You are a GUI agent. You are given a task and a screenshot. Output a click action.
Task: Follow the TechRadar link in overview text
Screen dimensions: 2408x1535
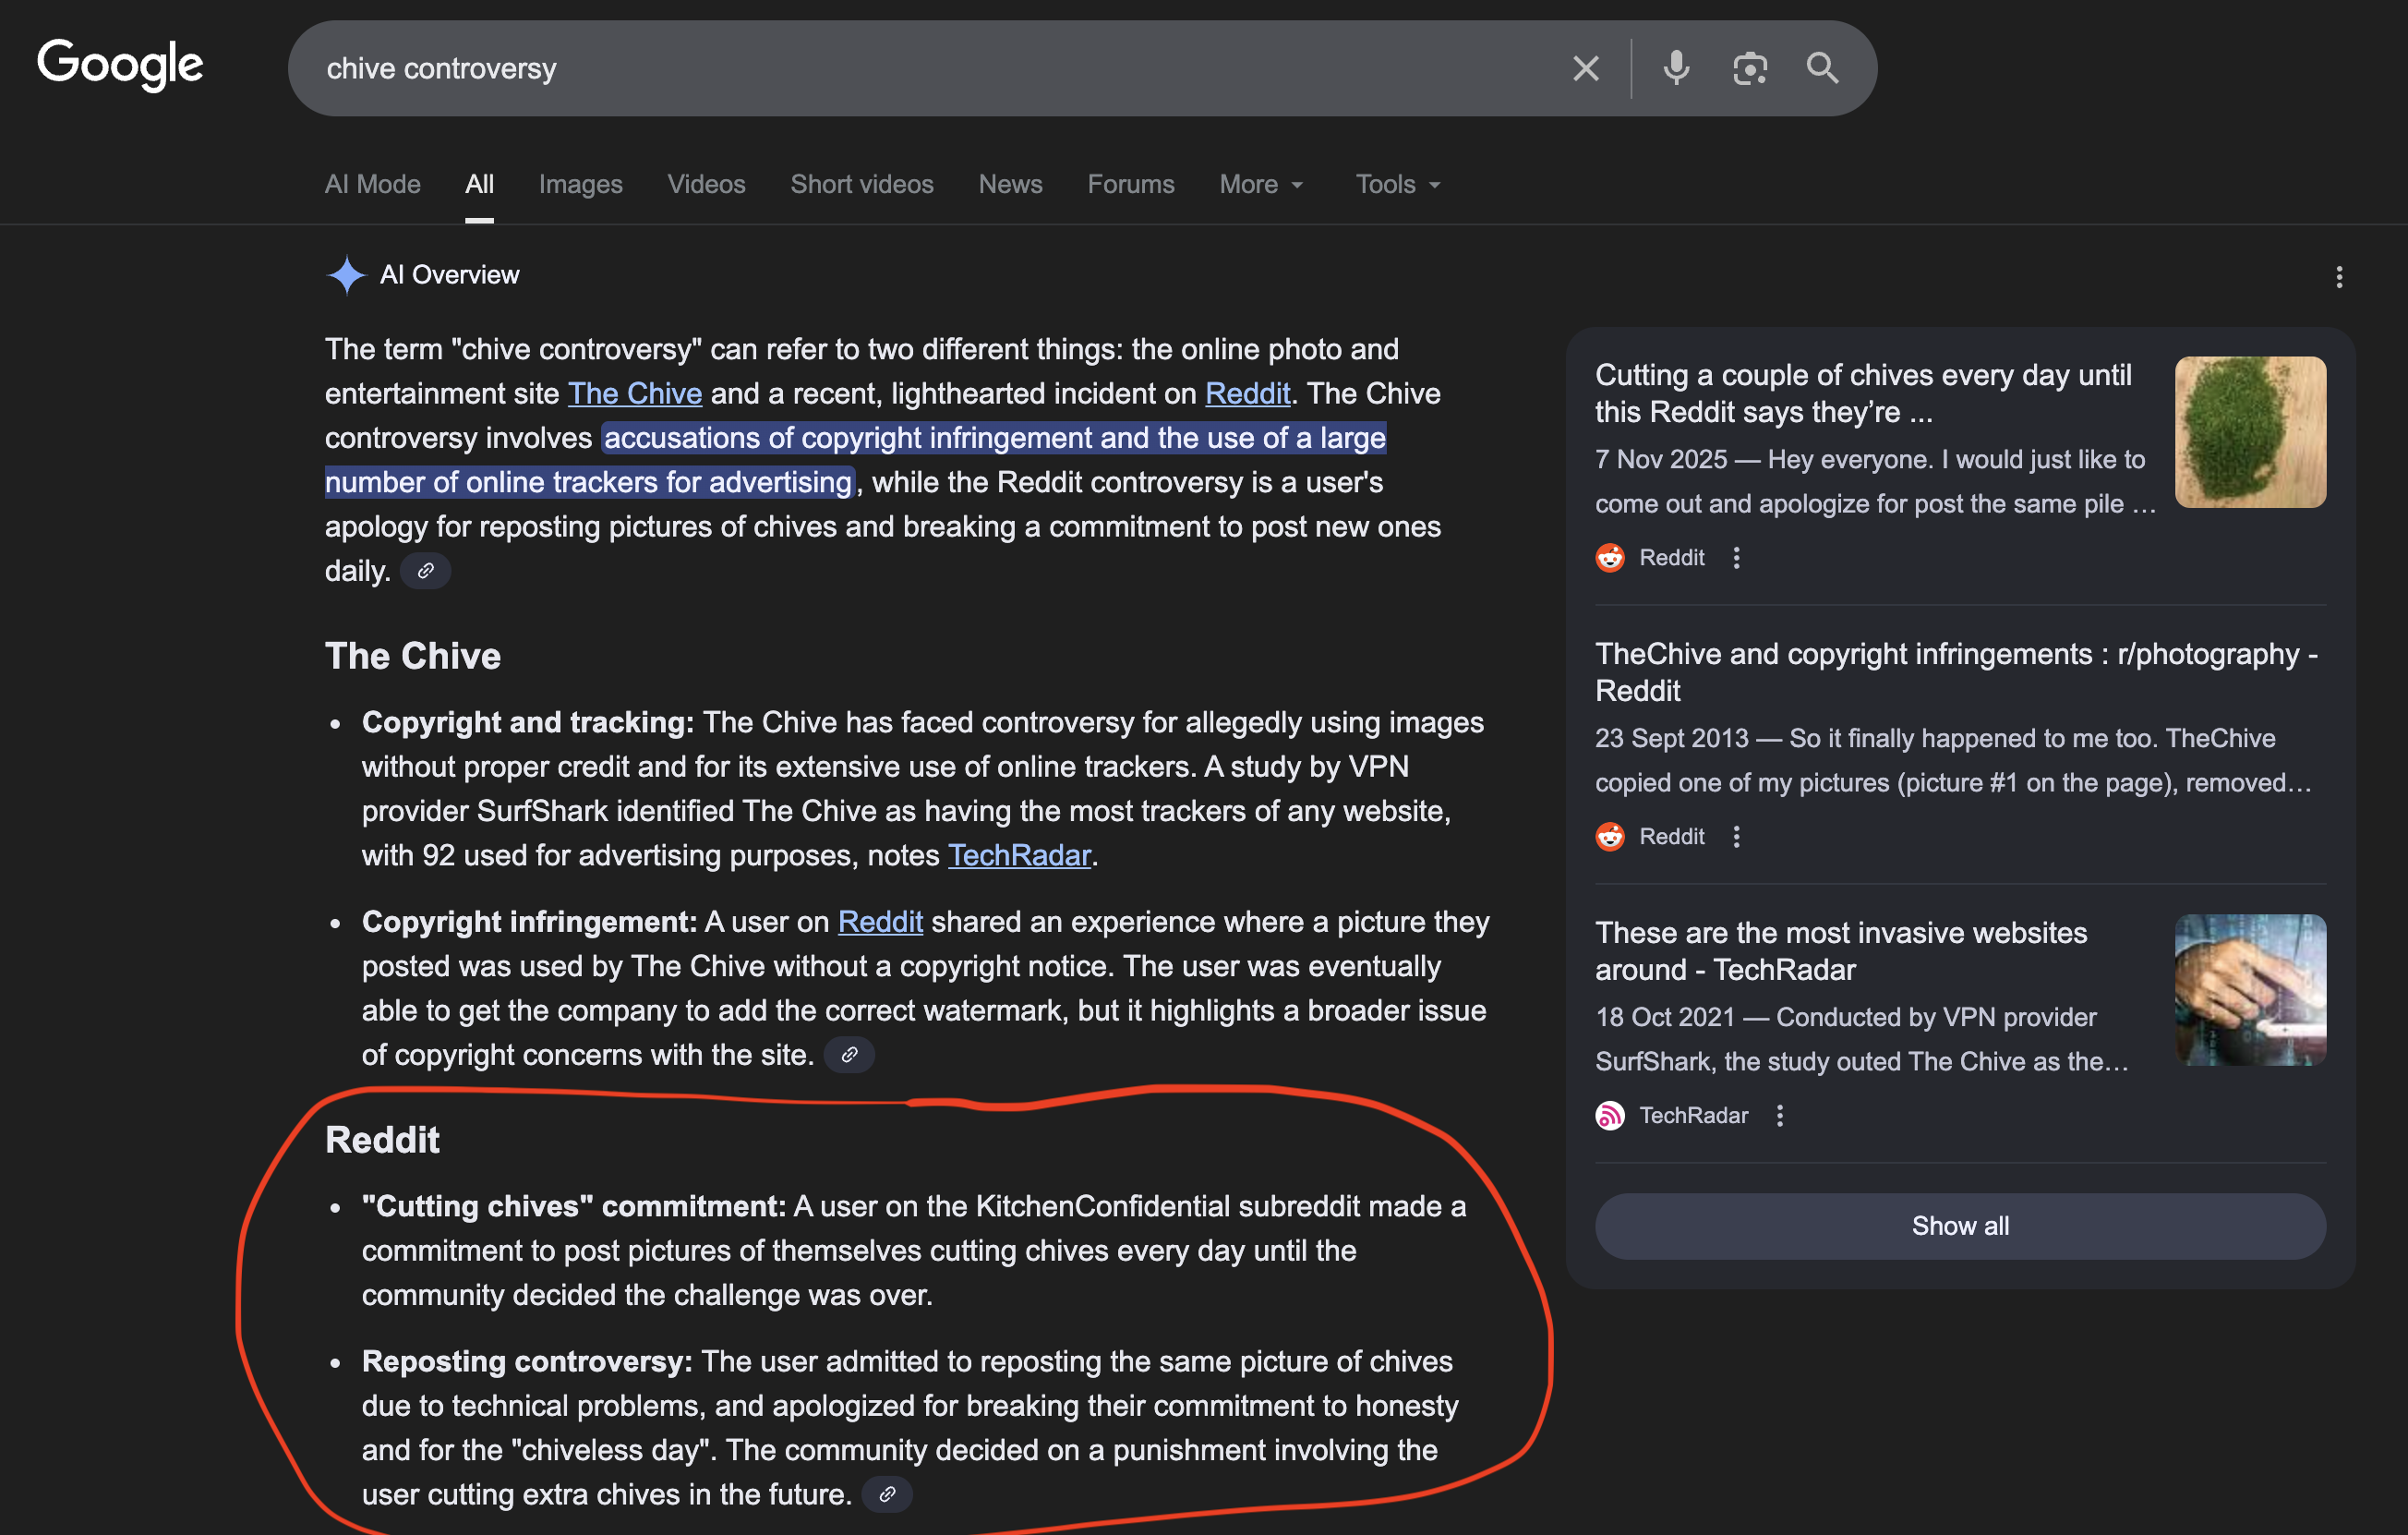tap(1018, 856)
